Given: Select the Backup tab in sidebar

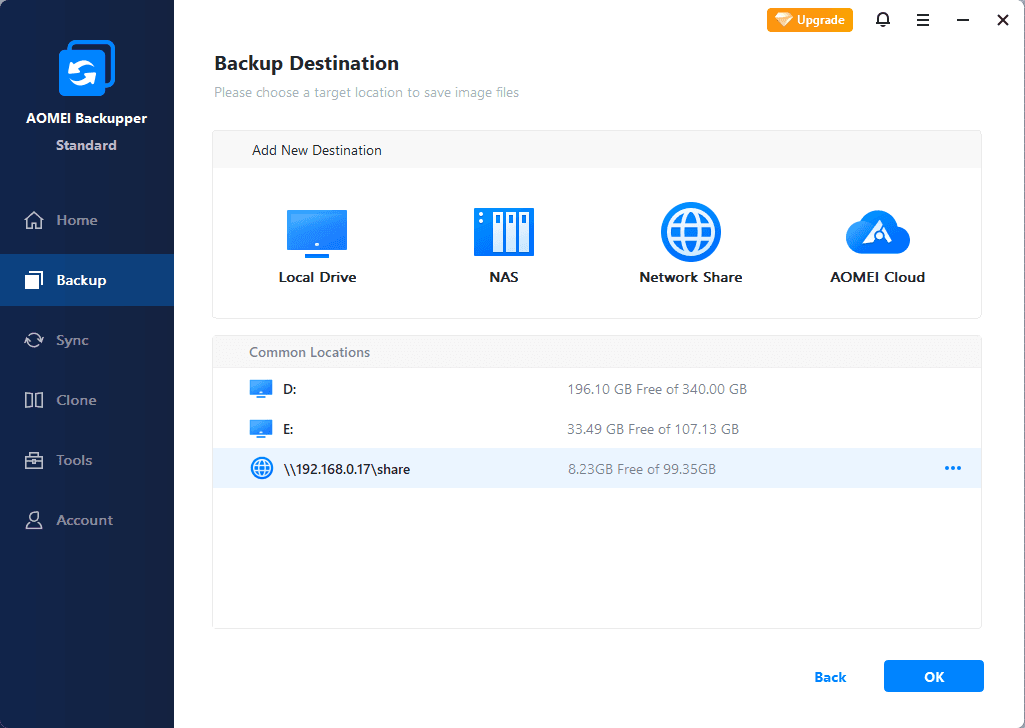Looking at the screenshot, I should tap(81, 280).
